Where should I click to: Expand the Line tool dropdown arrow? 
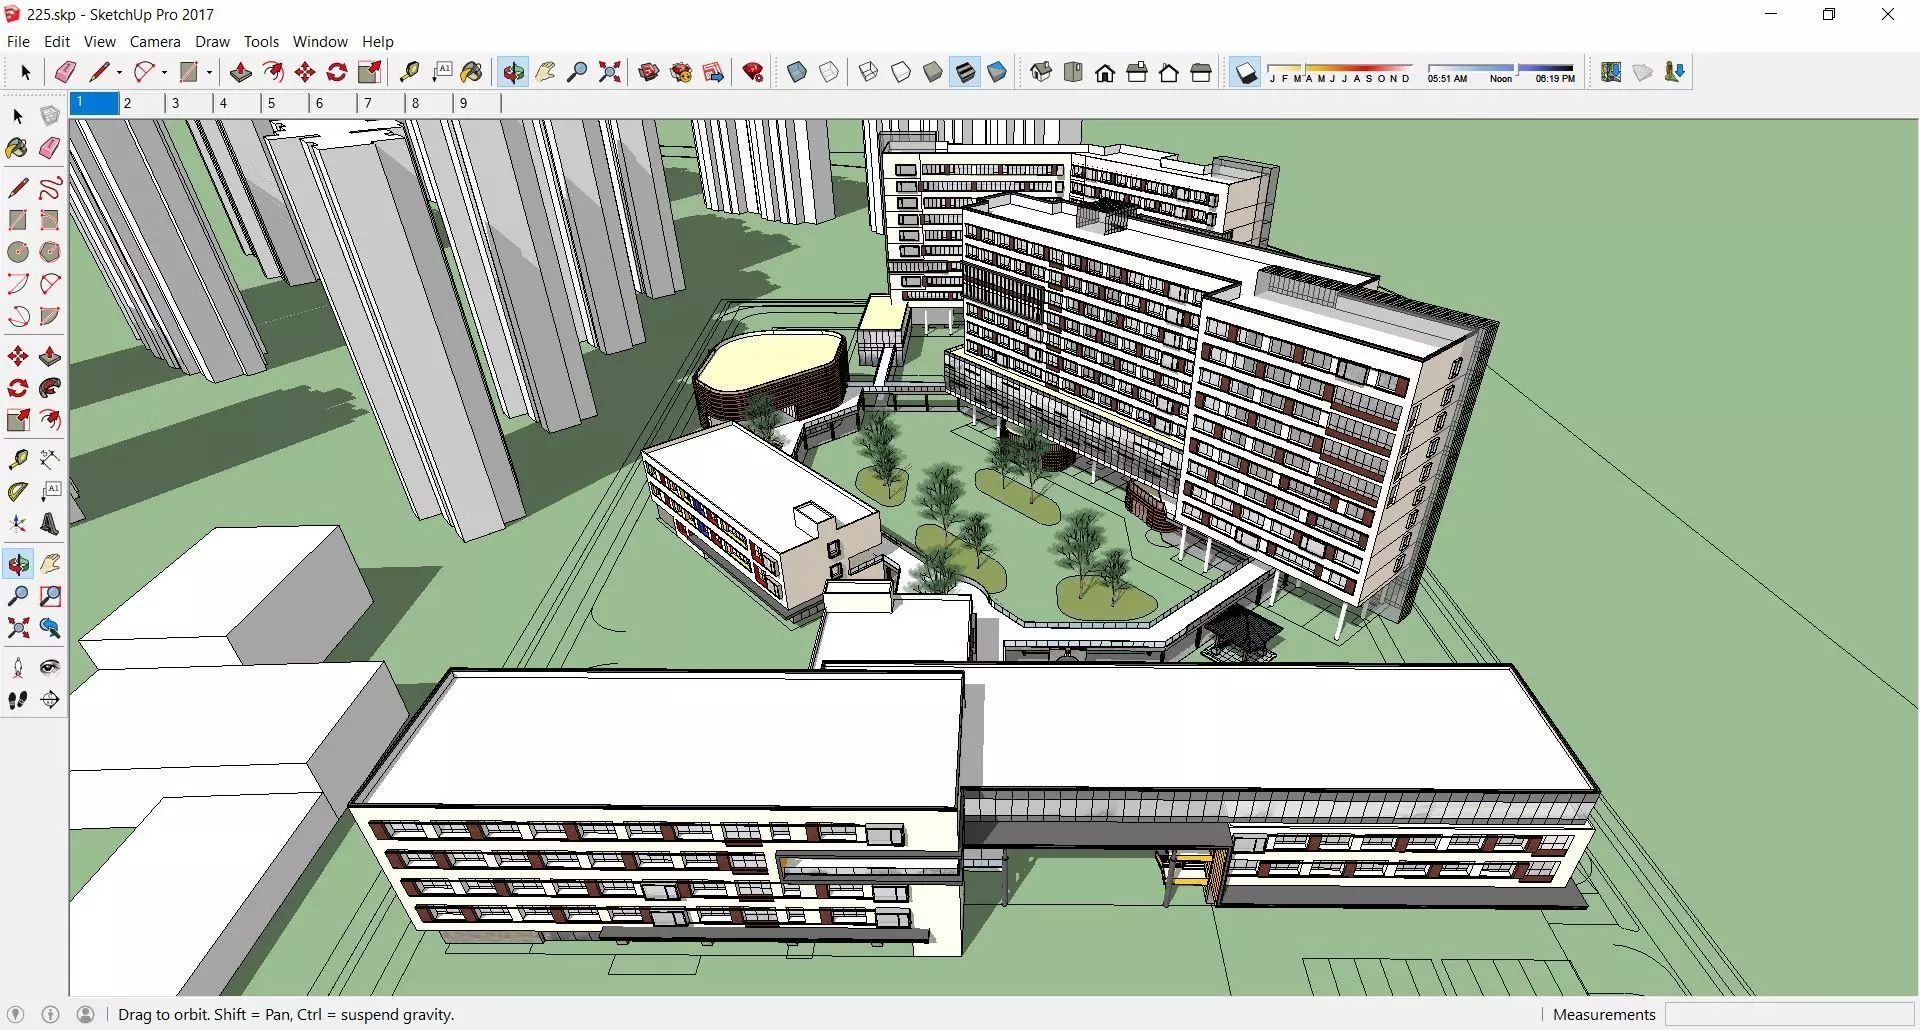(x=119, y=72)
